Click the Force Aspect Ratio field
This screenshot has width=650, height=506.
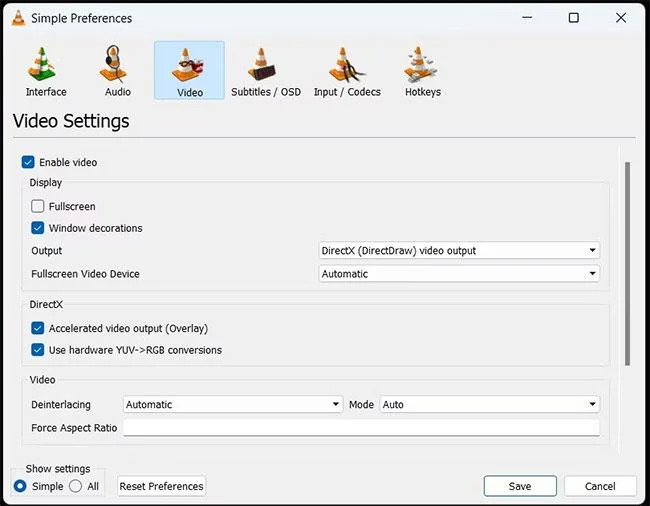pyautogui.click(x=361, y=428)
